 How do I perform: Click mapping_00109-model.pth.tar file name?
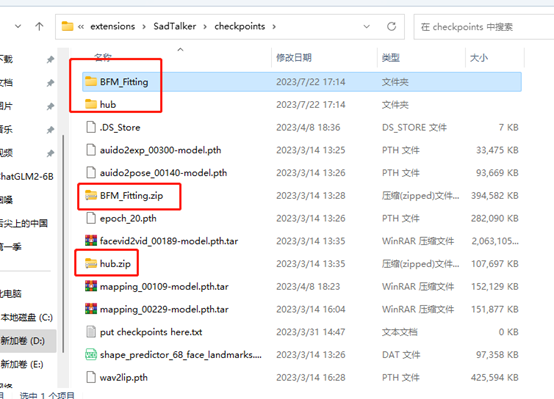[164, 287]
